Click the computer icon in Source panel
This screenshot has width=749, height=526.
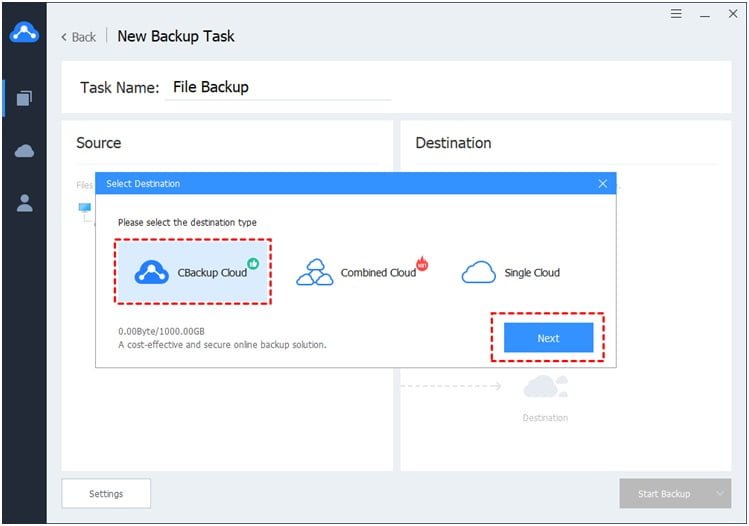tap(85, 207)
